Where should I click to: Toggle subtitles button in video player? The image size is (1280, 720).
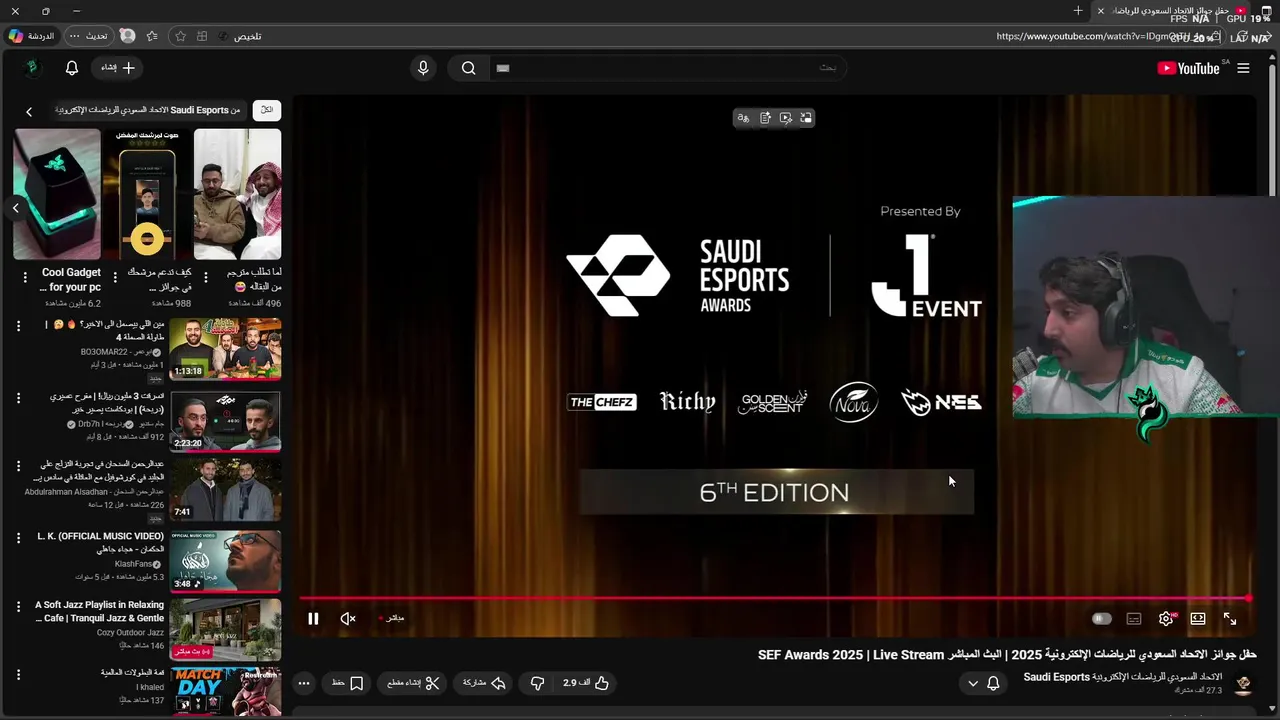(1134, 619)
